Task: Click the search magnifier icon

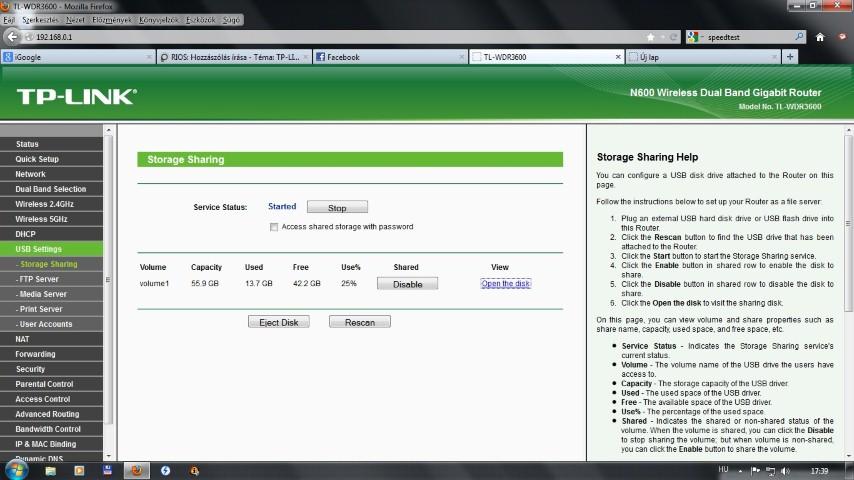Action: pyautogui.click(x=799, y=37)
